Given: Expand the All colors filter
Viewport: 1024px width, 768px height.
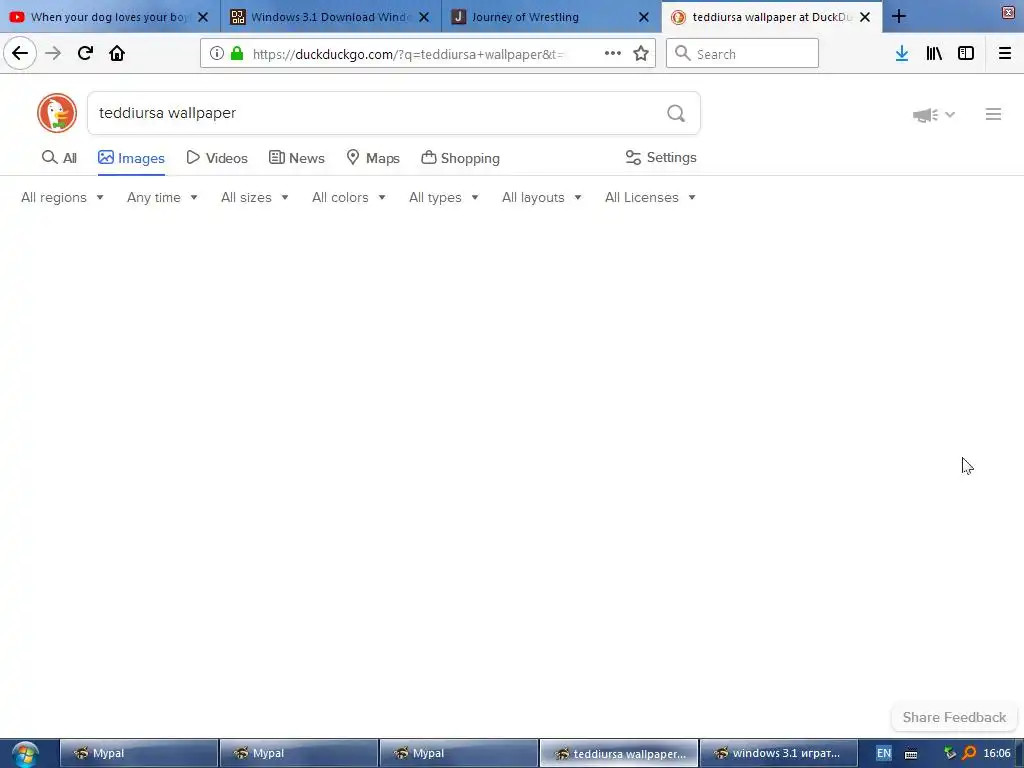Looking at the screenshot, I should pos(349,197).
